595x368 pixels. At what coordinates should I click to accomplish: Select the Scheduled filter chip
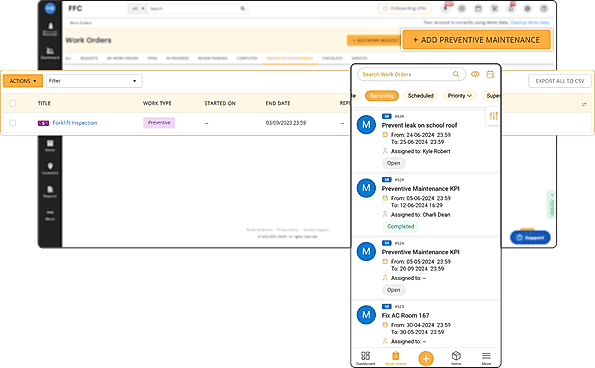420,96
